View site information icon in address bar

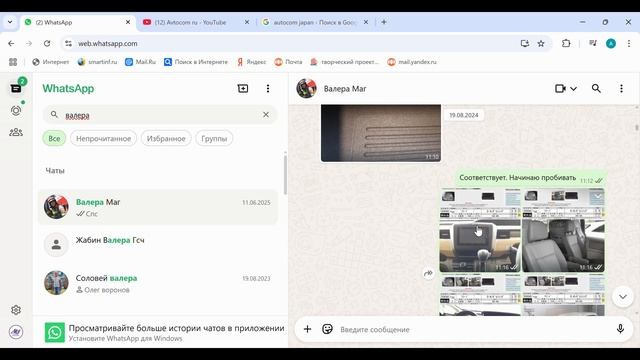(68, 43)
